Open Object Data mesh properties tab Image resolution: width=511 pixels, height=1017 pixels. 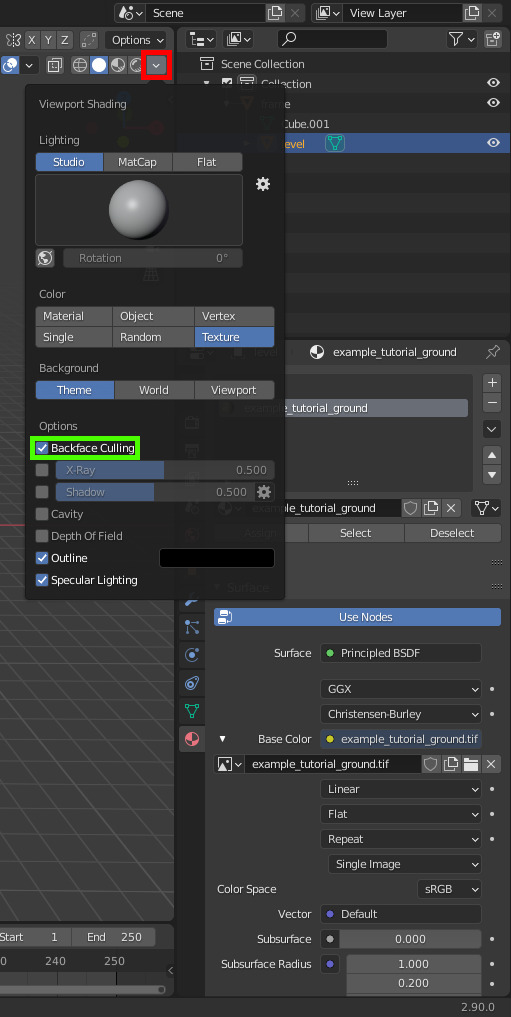pyautogui.click(x=192, y=710)
